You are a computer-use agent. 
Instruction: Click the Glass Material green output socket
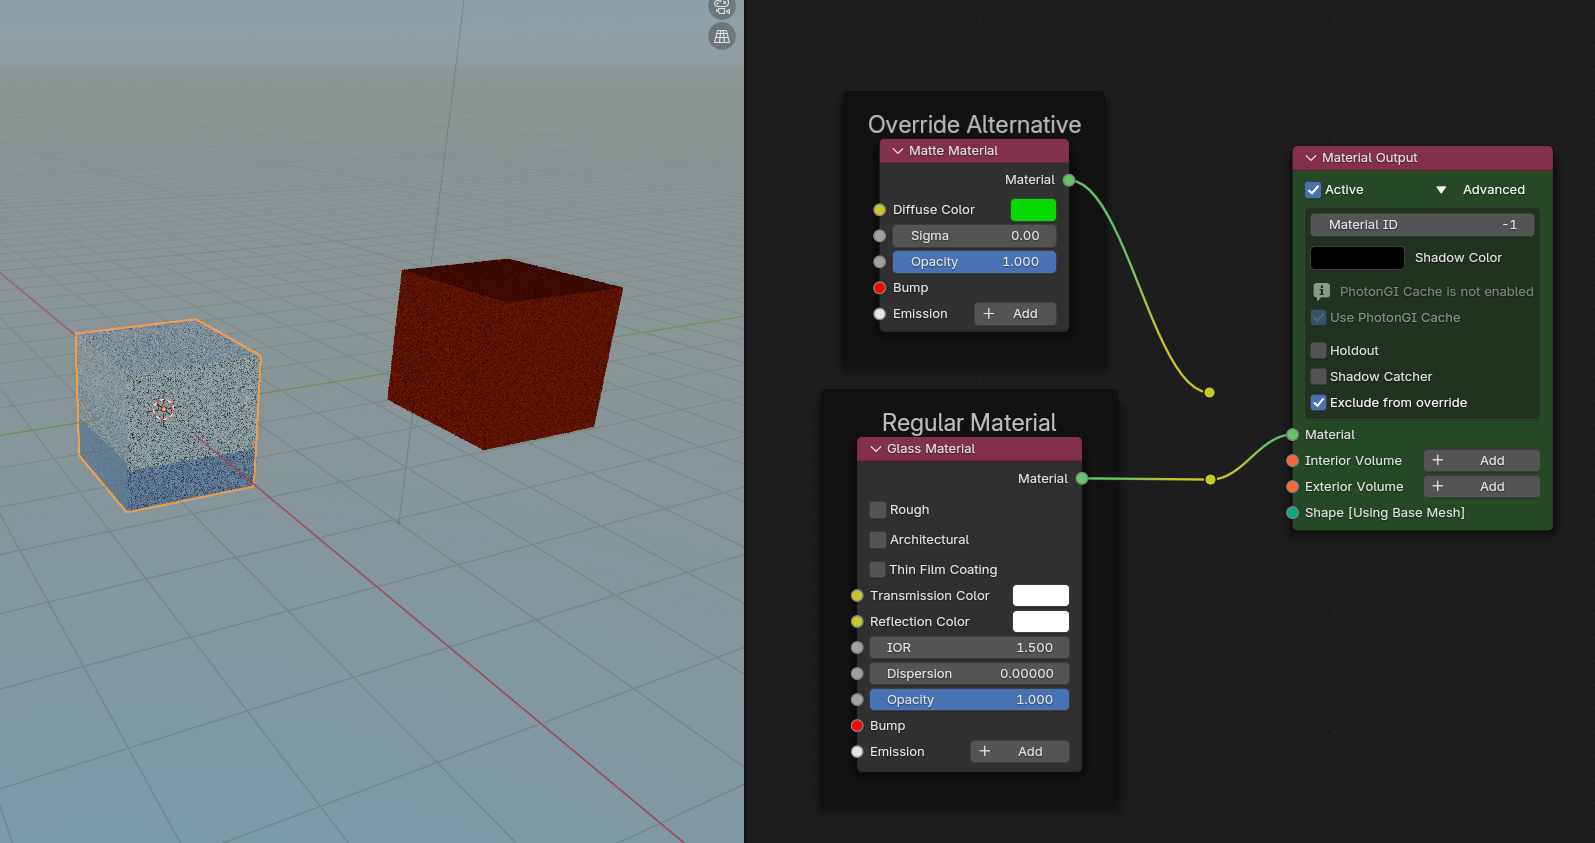click(x=1082, y=479)
